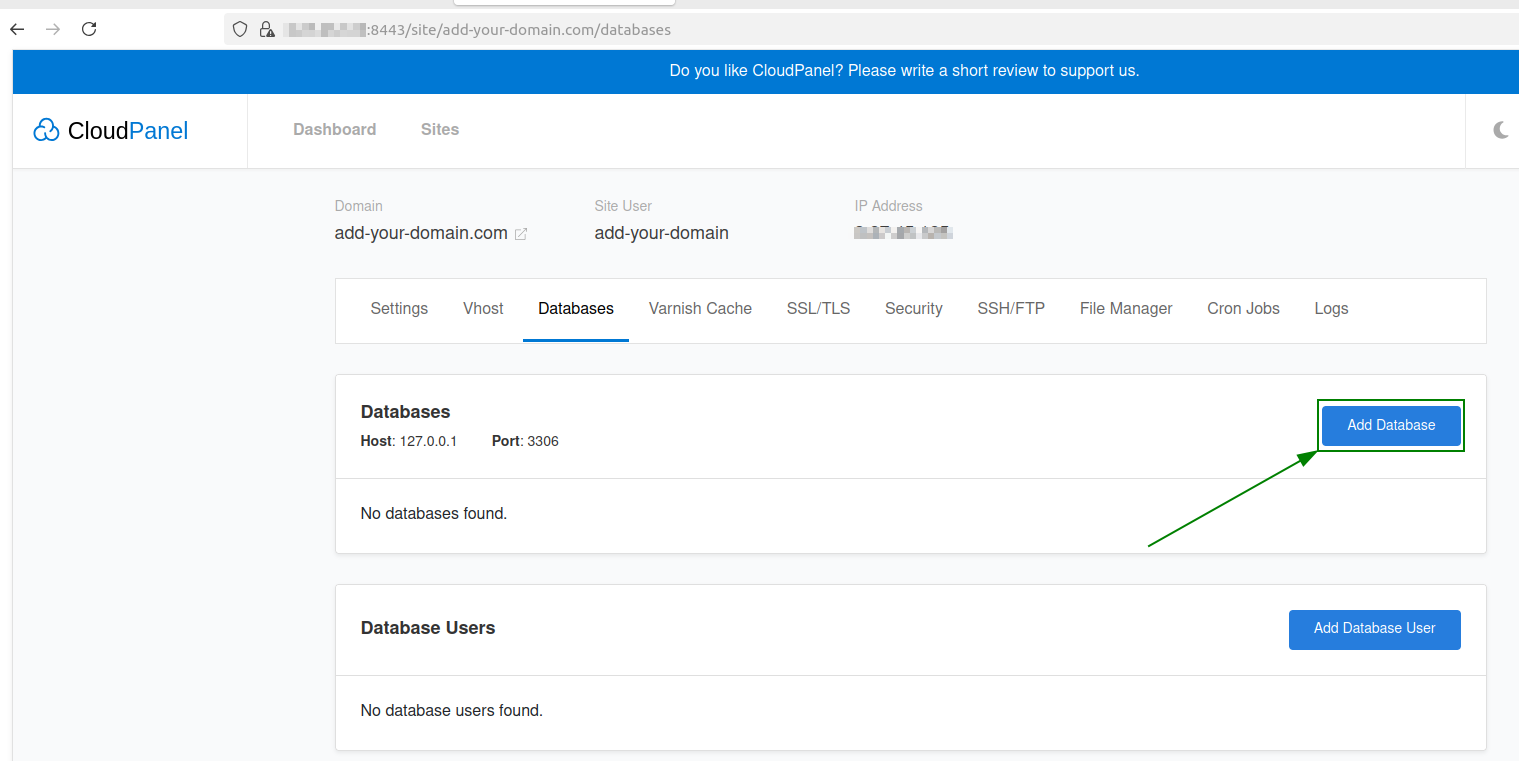Screen dimensions: 1519x761
Task: Click the browser URL address field
Action: [x=870, y=29]
